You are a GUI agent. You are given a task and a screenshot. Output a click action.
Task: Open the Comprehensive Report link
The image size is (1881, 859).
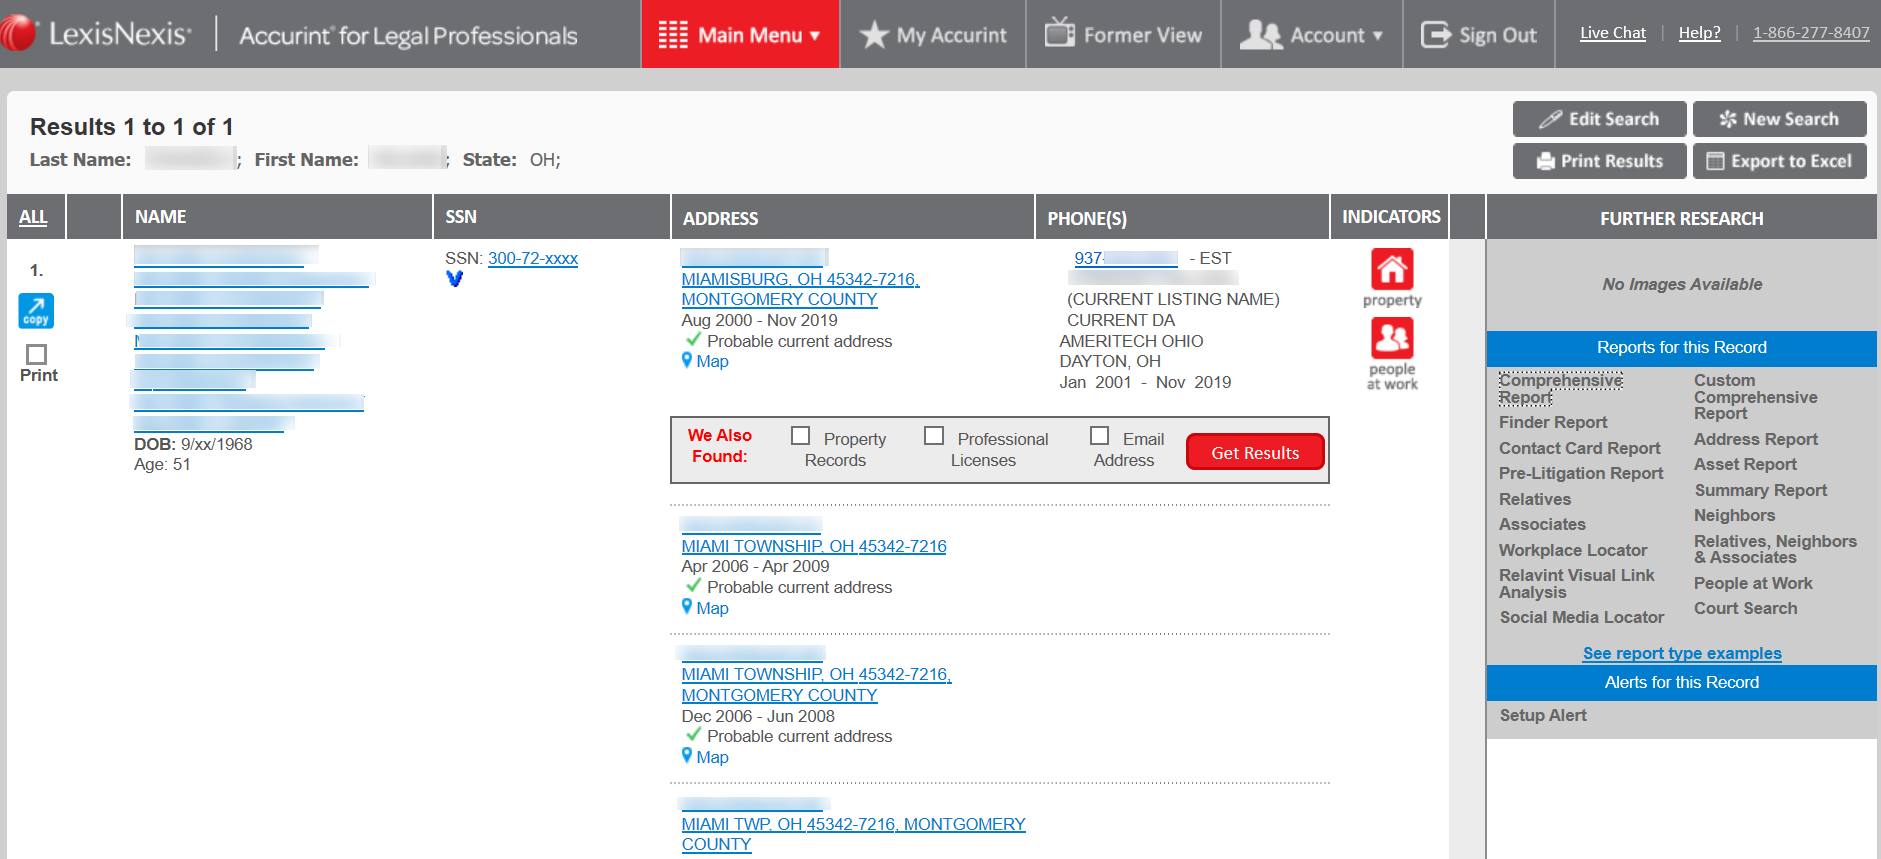(x=1560, y=389)
